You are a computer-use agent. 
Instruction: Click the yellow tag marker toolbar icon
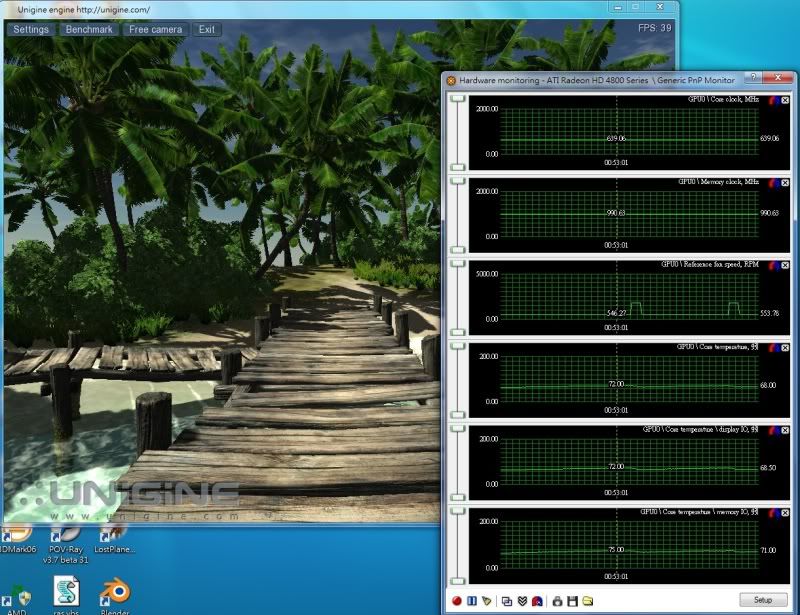point(487,600)
